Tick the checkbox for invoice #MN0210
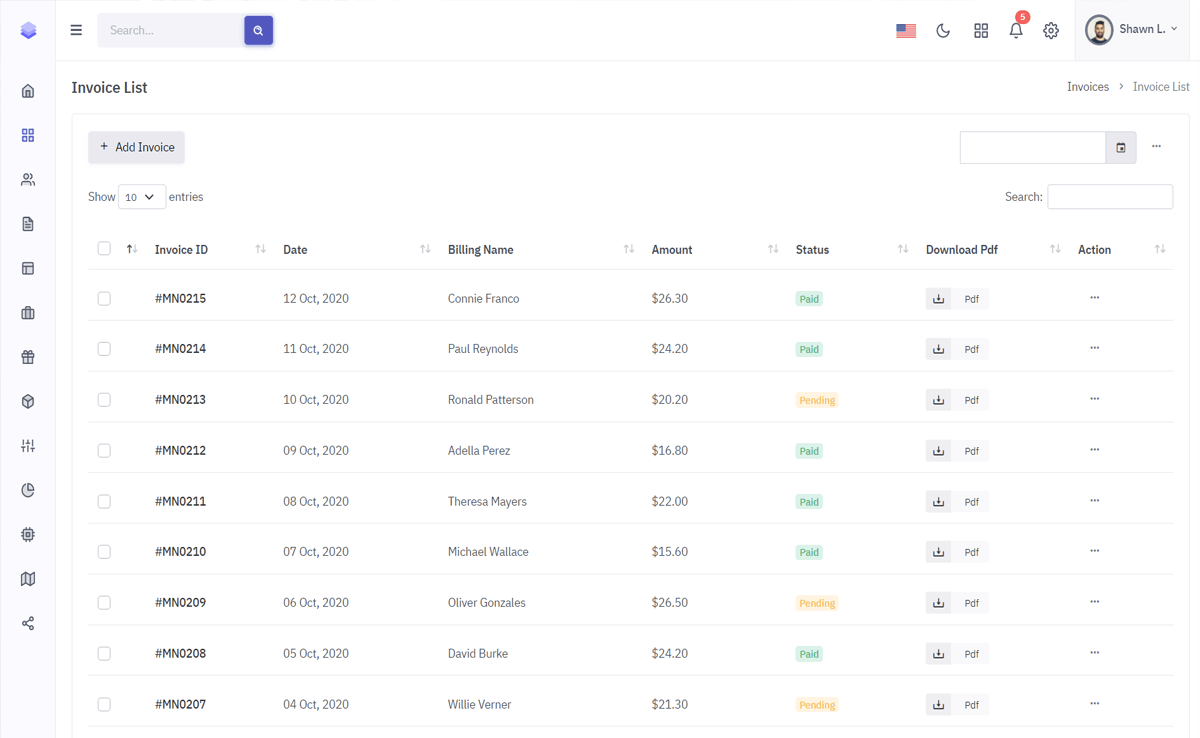 104,552
